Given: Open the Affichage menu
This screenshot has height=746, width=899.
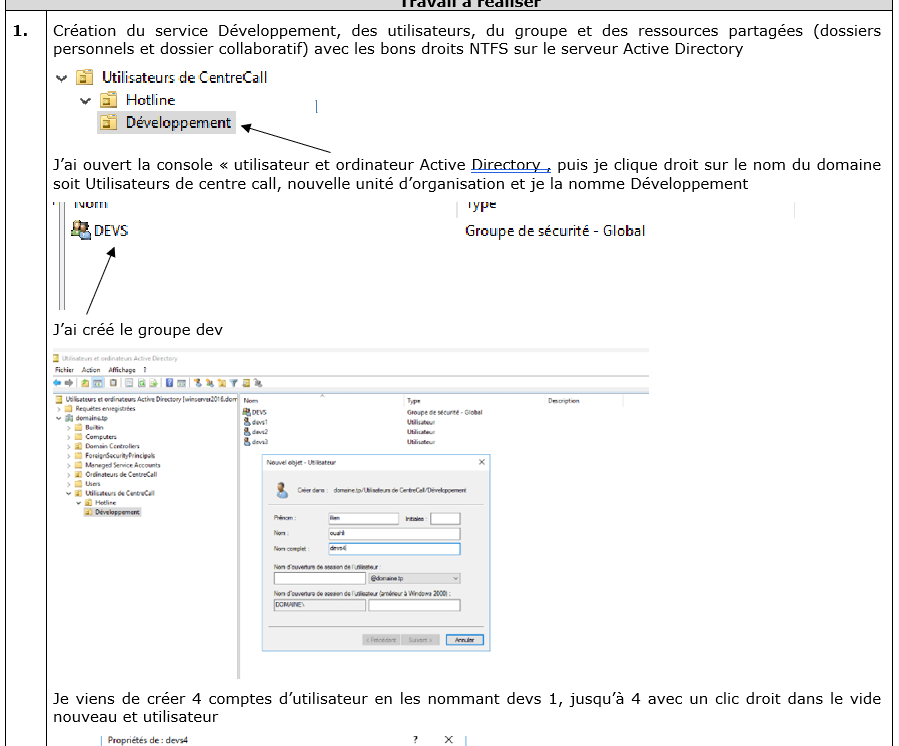Looking at the screenshot, I should pyautogui.click(x=122, y=370).
